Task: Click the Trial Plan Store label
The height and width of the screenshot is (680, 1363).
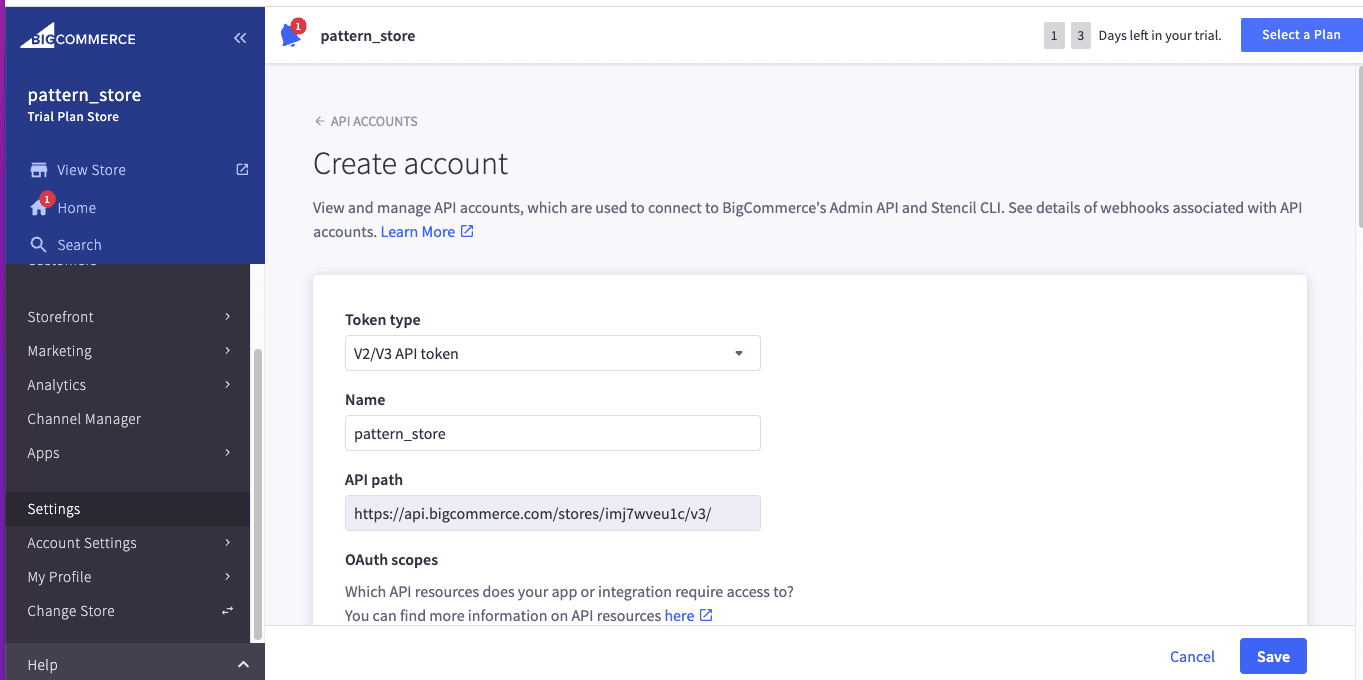Action: [73, 117]
